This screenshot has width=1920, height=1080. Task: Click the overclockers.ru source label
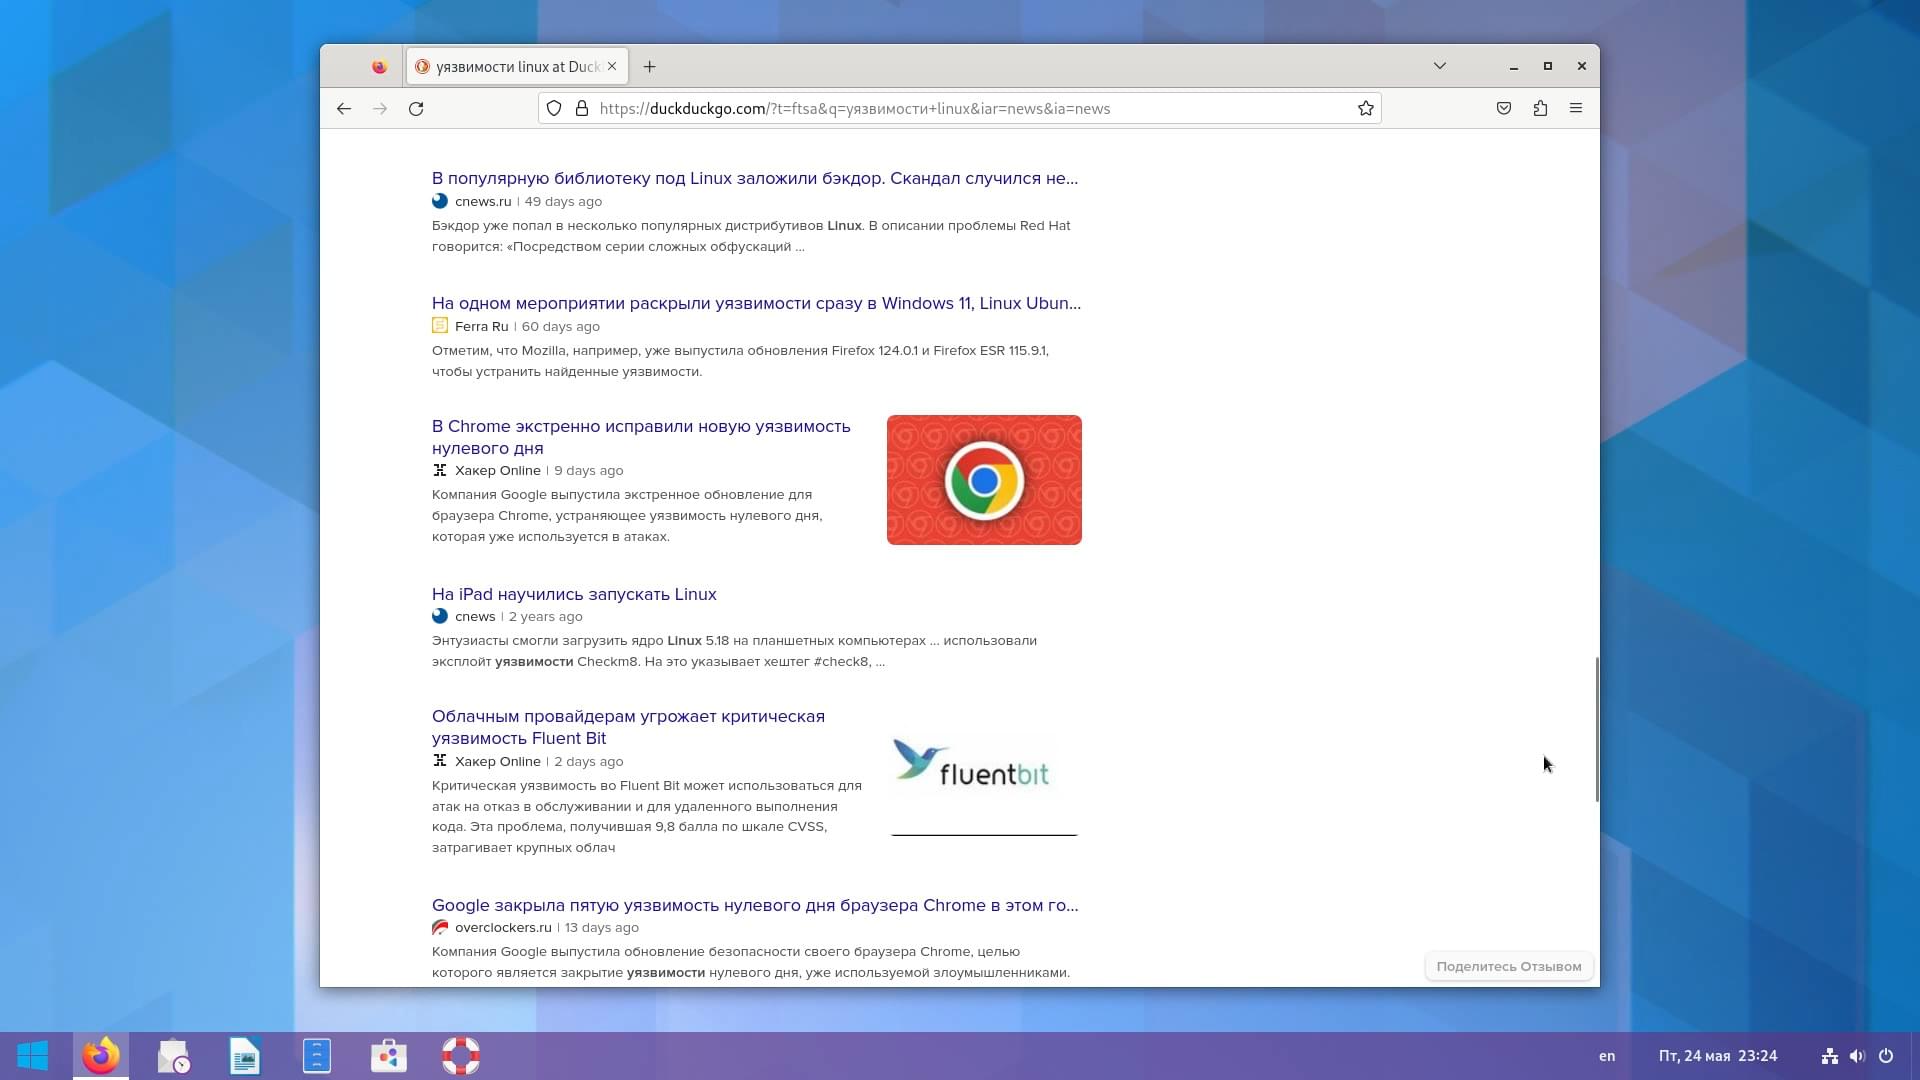pyautogui.click(x=503, y=928)
